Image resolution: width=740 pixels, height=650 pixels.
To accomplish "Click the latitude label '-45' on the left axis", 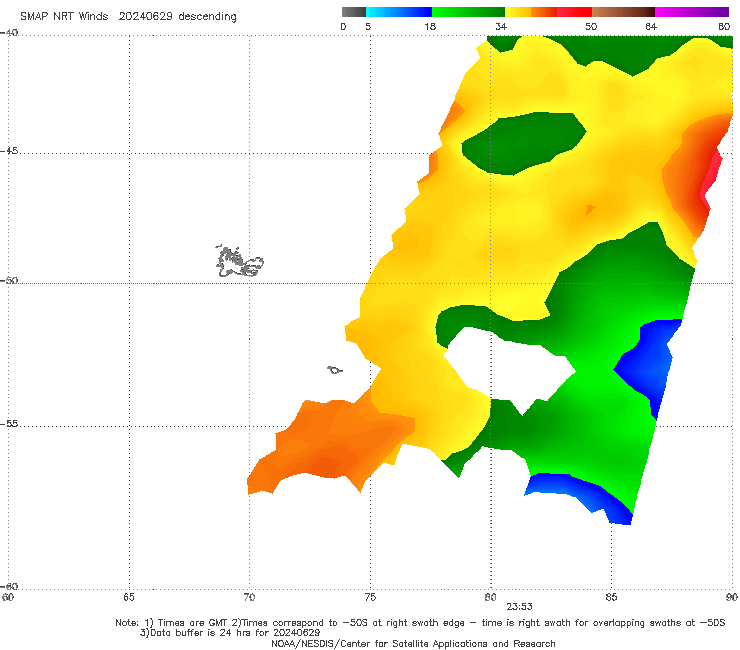I will tap(9, 151).
